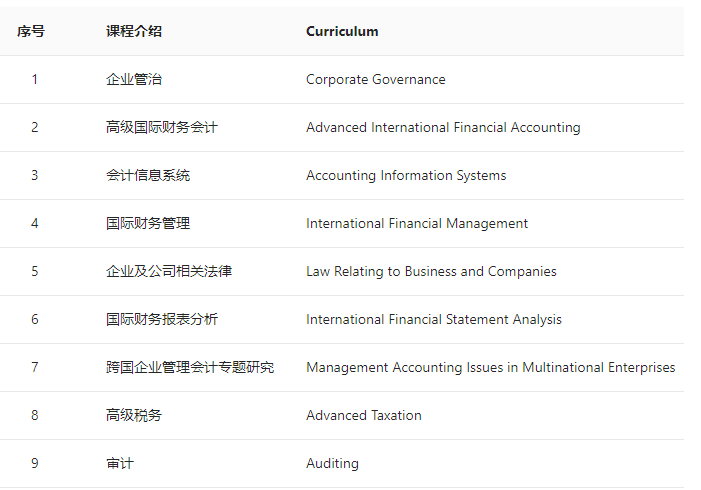Screen dimensions: 701x490
Task: Select the 高级国际财务会计 cell
Action: [162, 127]
